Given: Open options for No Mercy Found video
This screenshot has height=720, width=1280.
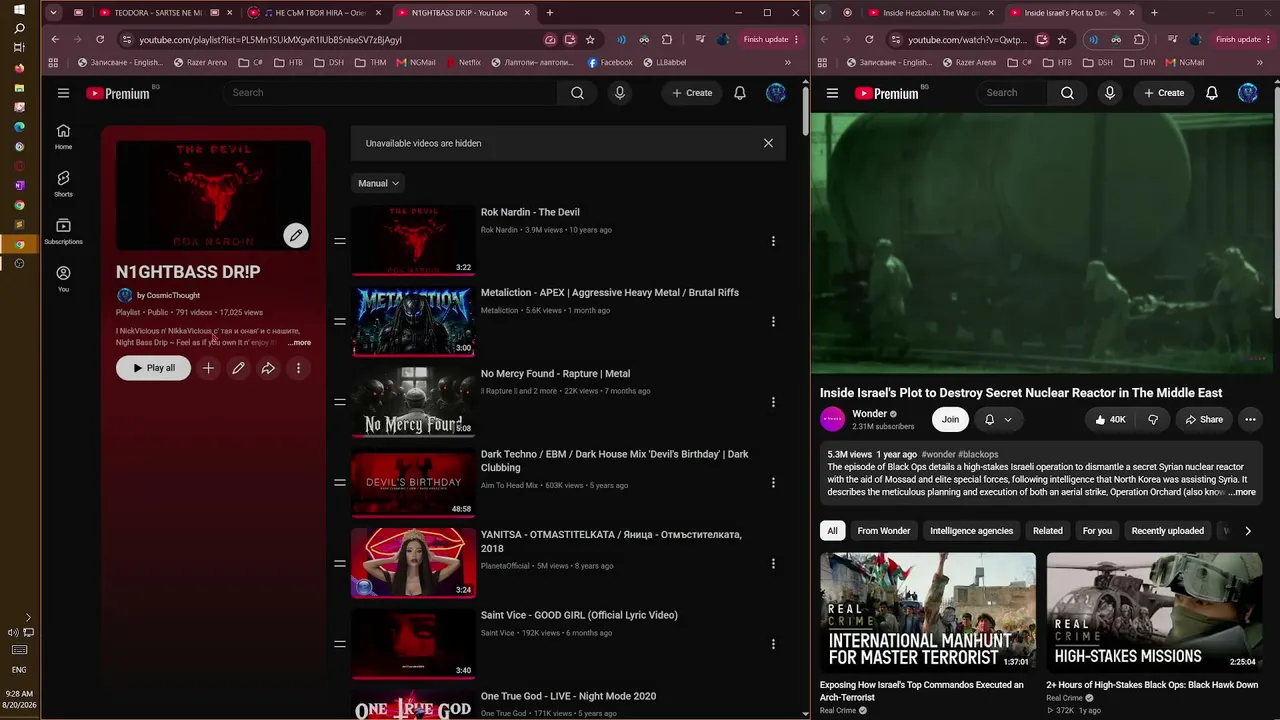Looking at the screenshot, I should [773, 402].
